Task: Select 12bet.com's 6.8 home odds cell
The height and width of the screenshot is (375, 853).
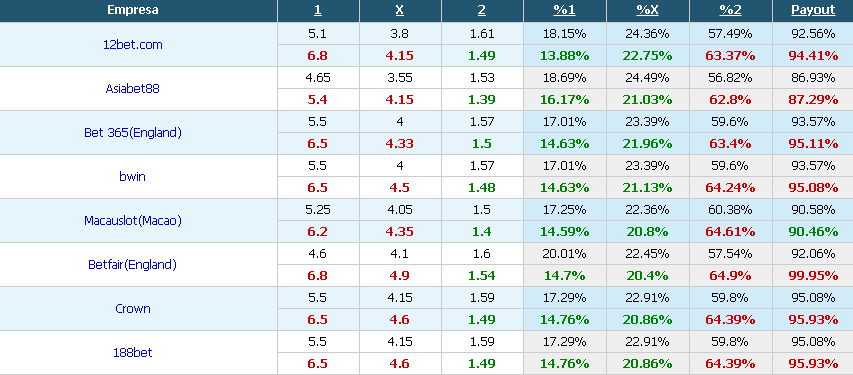Action: pyautogui.click(x=318, y=56)
